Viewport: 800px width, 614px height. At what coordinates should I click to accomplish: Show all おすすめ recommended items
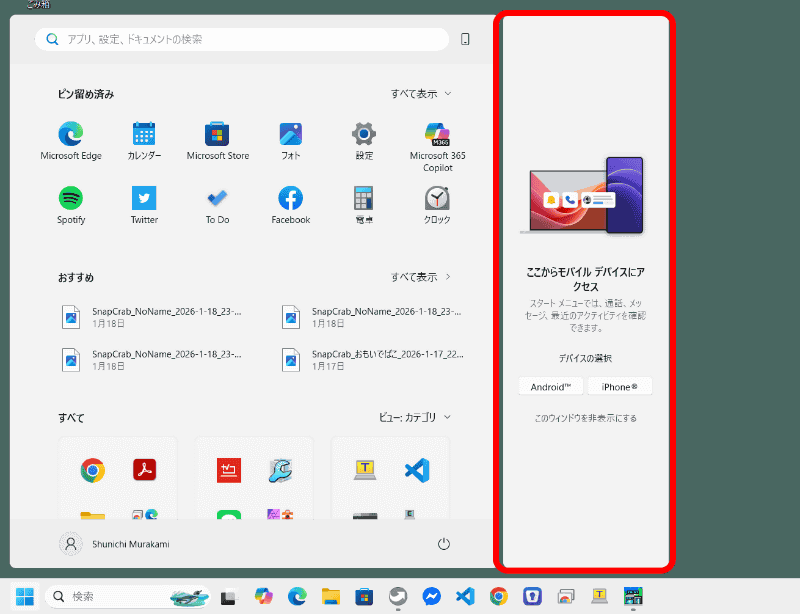pyautogui.click(x=418, y=278)
